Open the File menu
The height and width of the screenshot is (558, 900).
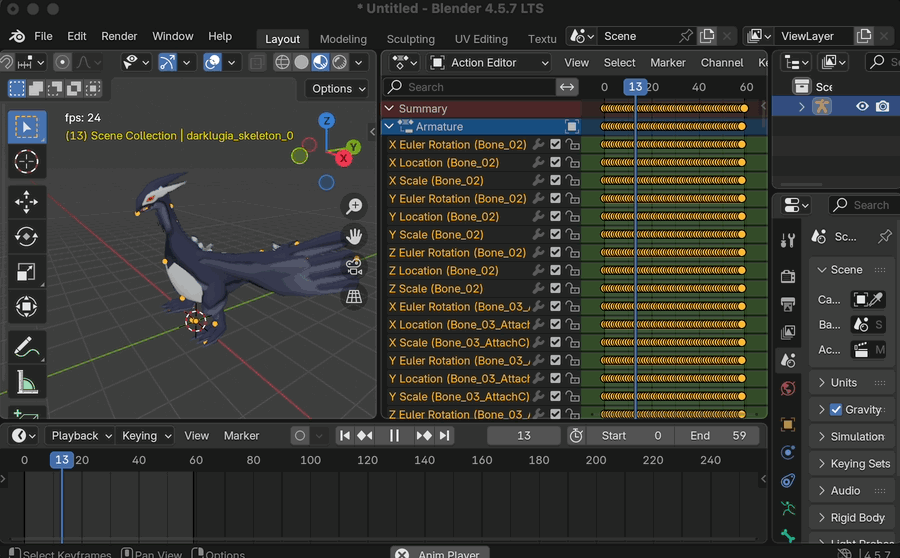click(43, 36)
